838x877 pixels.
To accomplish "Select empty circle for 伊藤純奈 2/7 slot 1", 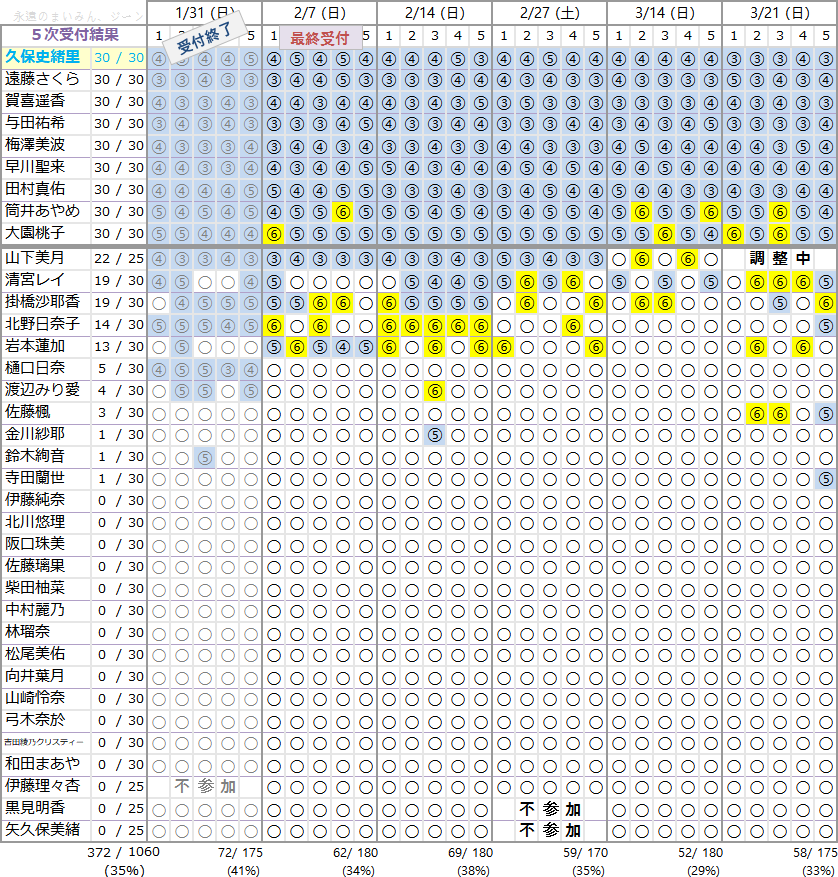I will pos(274,499).
